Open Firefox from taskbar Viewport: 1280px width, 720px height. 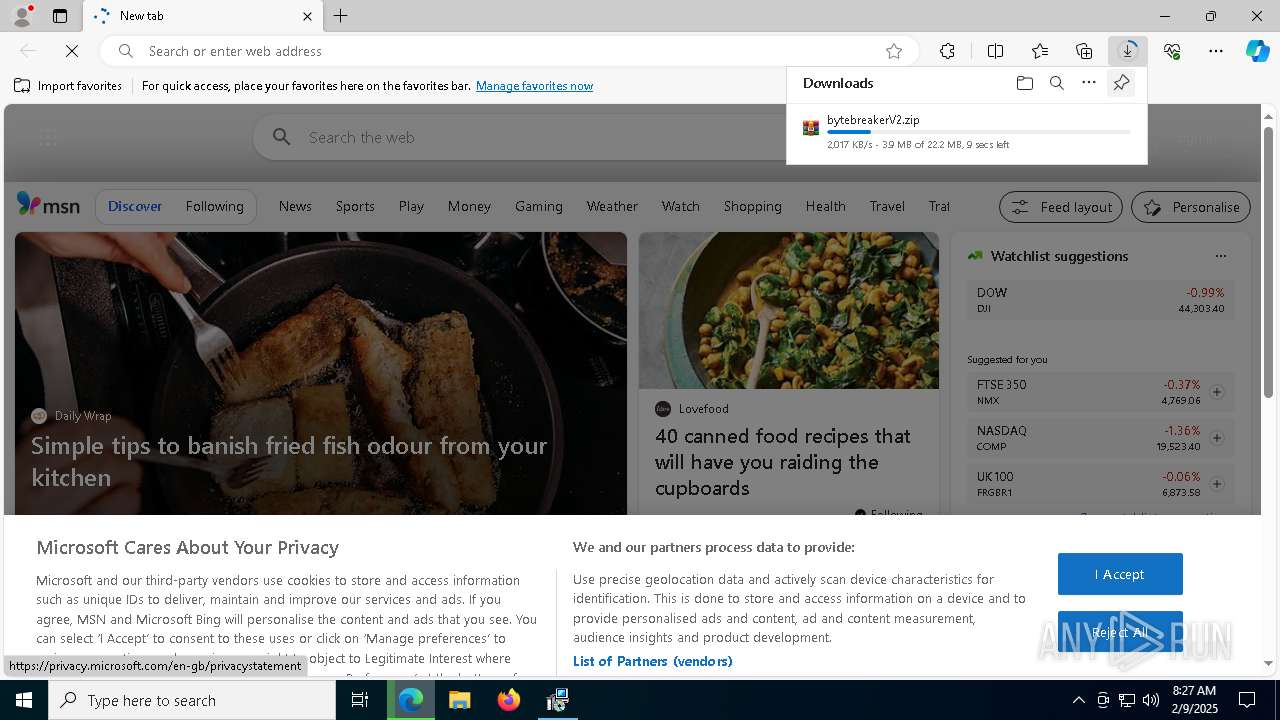[508, 700]
